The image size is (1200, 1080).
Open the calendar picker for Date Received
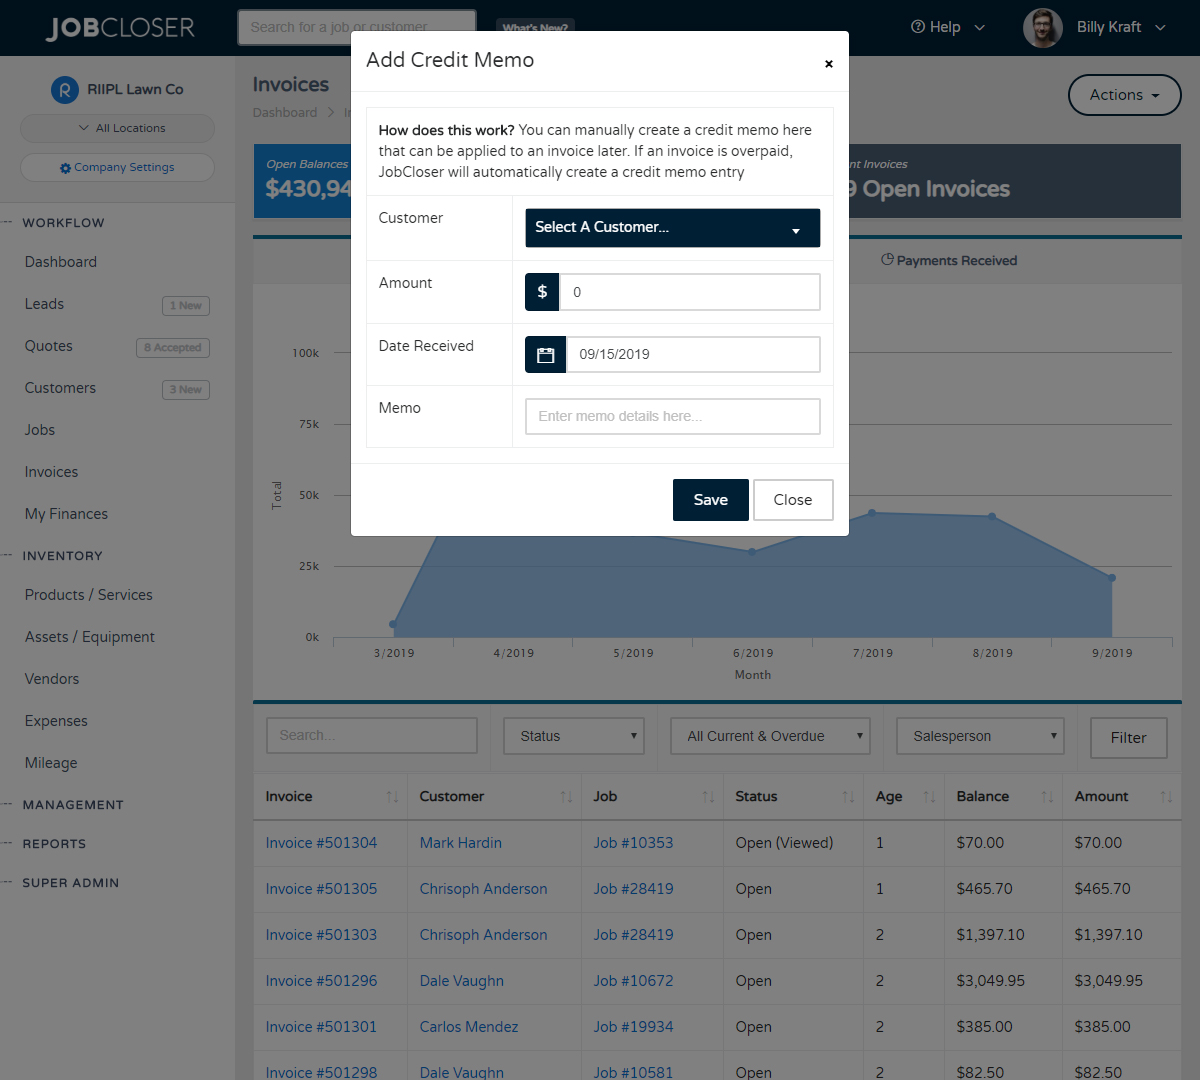(545, 354)
